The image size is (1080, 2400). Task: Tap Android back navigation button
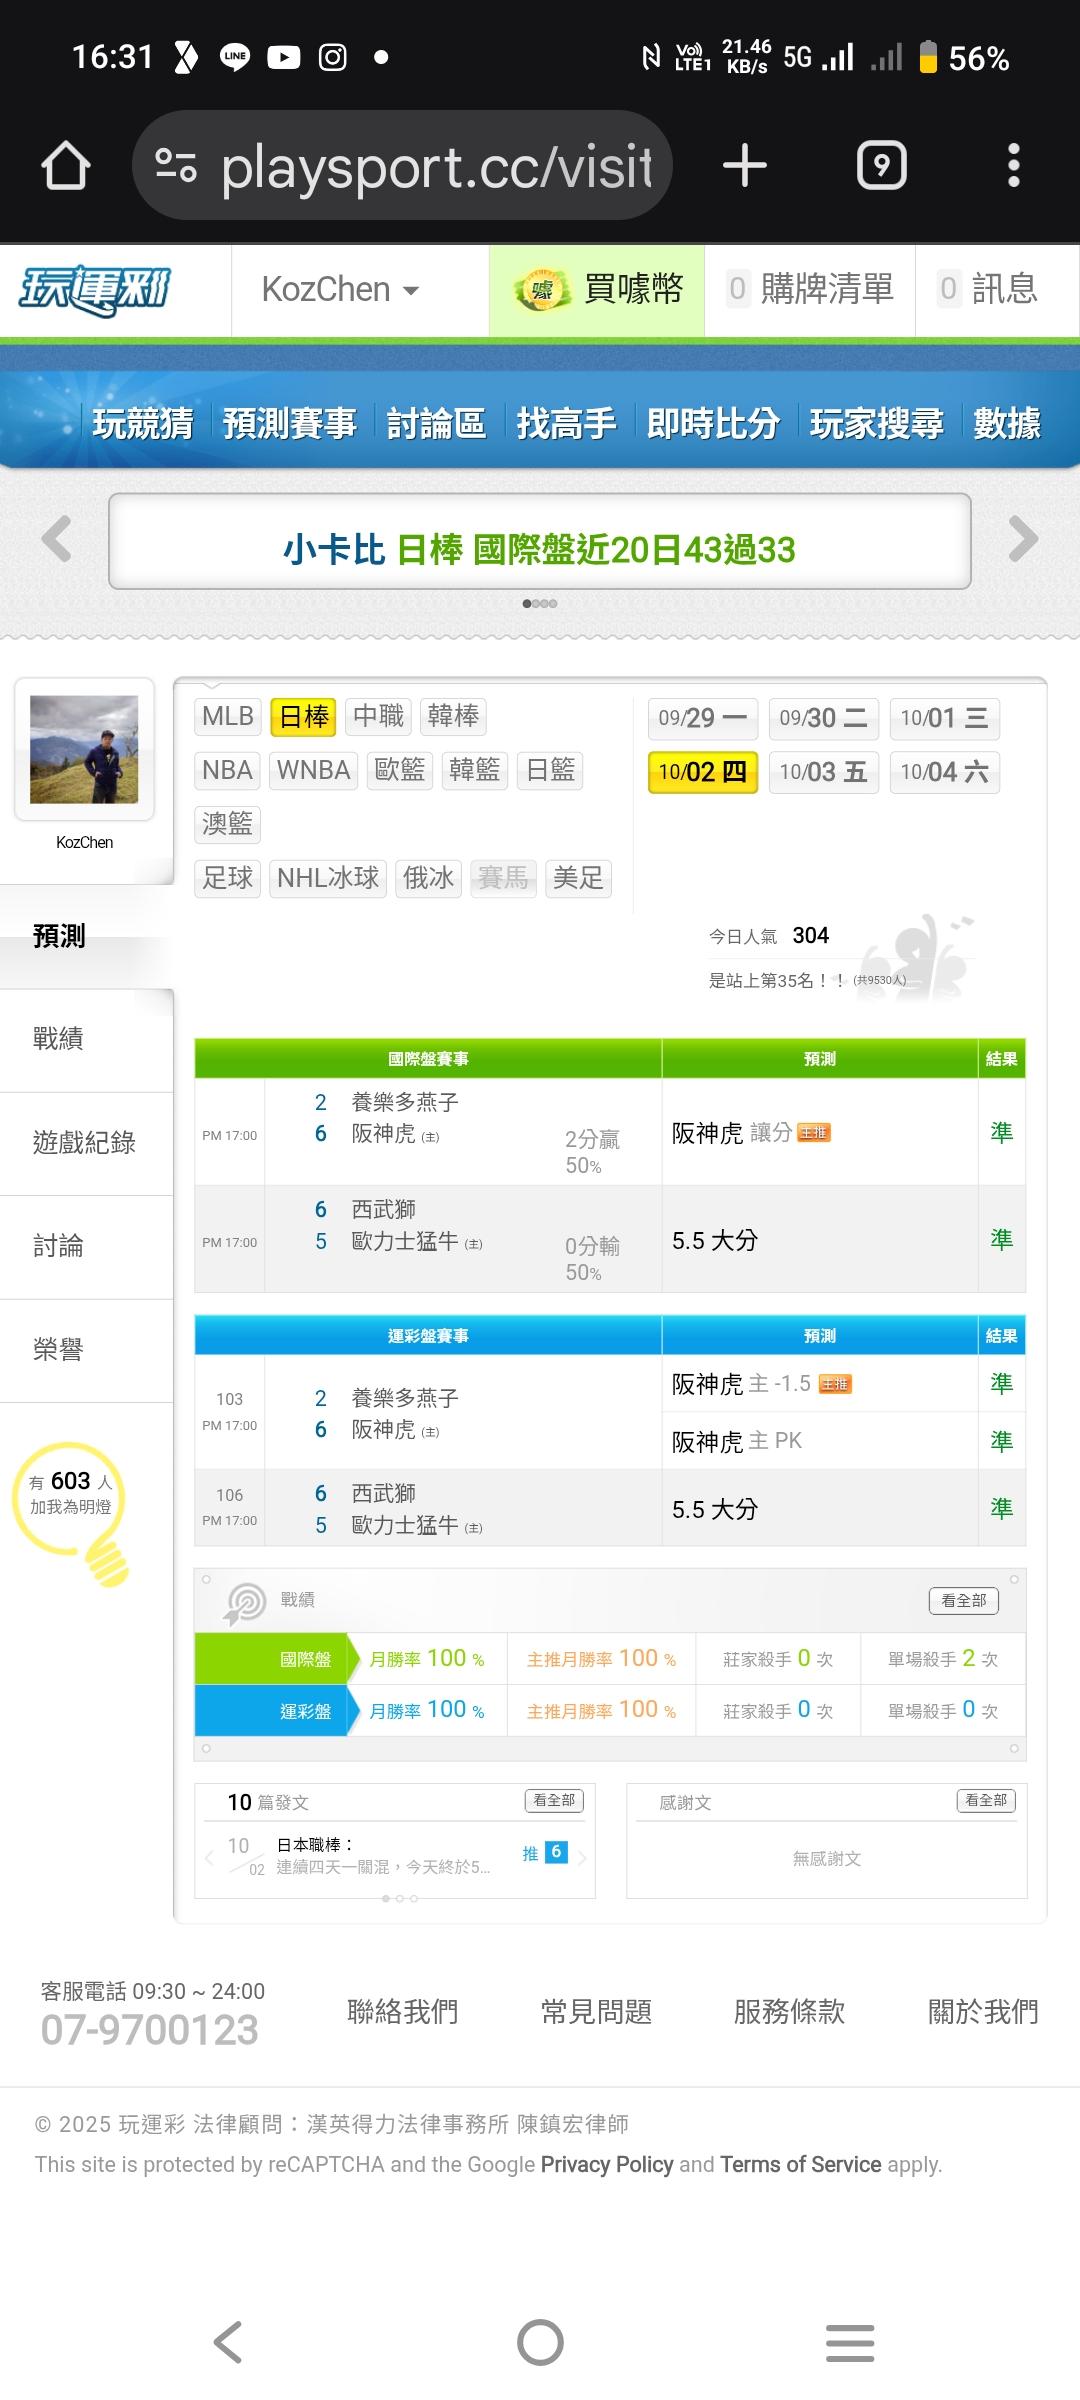[228, 2343]
